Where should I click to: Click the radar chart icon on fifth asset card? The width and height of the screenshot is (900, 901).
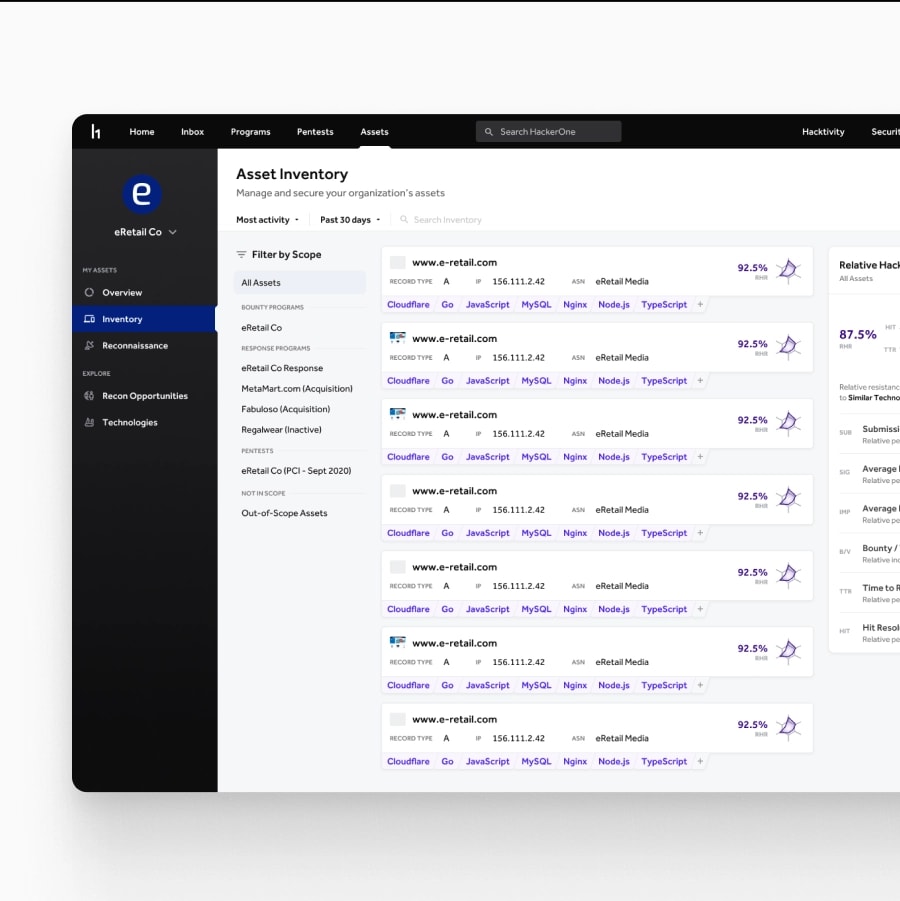pos(789,575)
